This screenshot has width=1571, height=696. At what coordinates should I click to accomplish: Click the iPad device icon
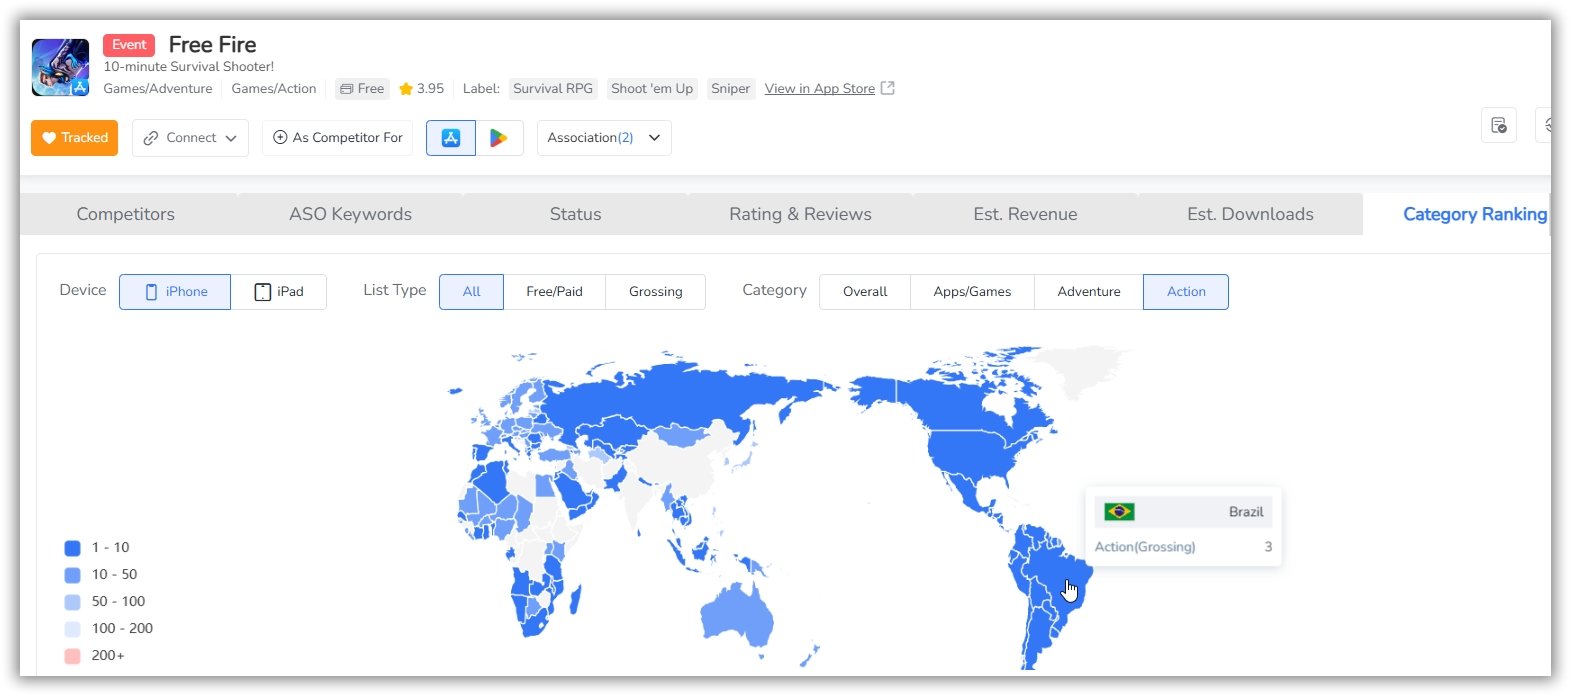click(x=263, y=292)
